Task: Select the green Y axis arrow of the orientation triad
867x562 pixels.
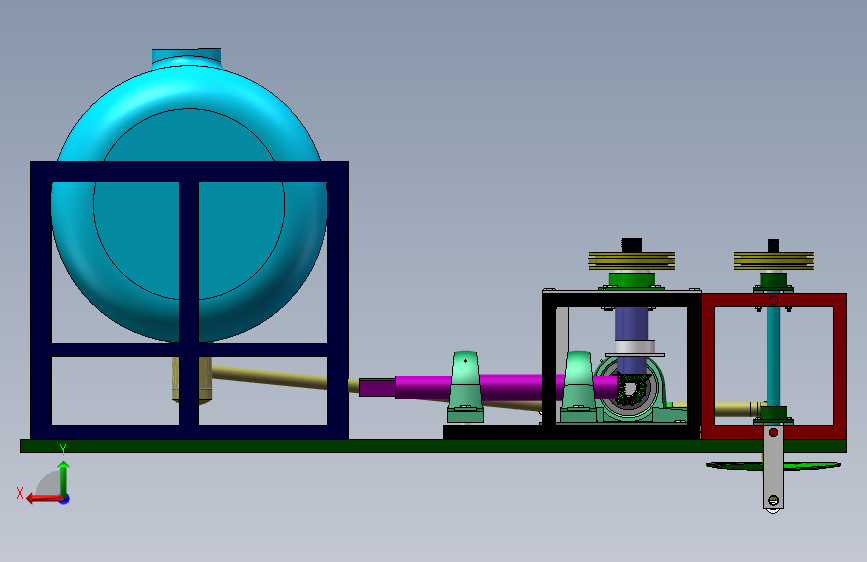Action: [x=64, y=478]
